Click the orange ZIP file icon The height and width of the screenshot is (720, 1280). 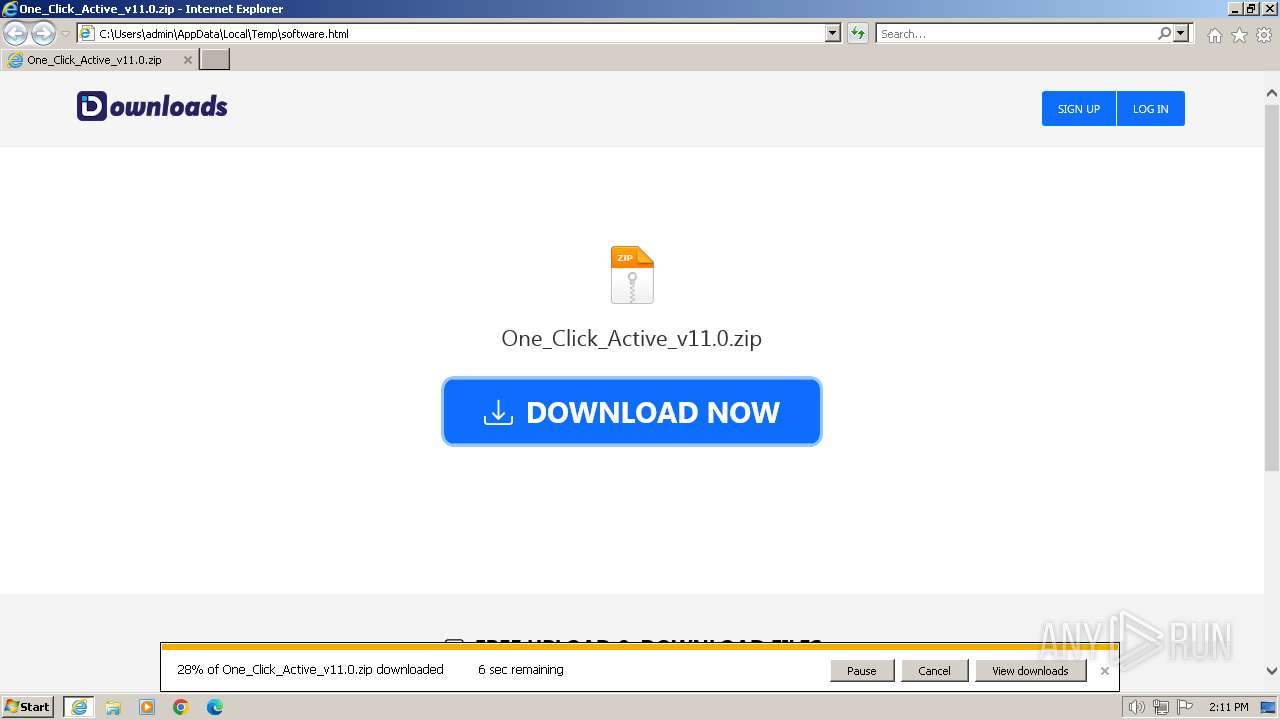coord(632,275)
